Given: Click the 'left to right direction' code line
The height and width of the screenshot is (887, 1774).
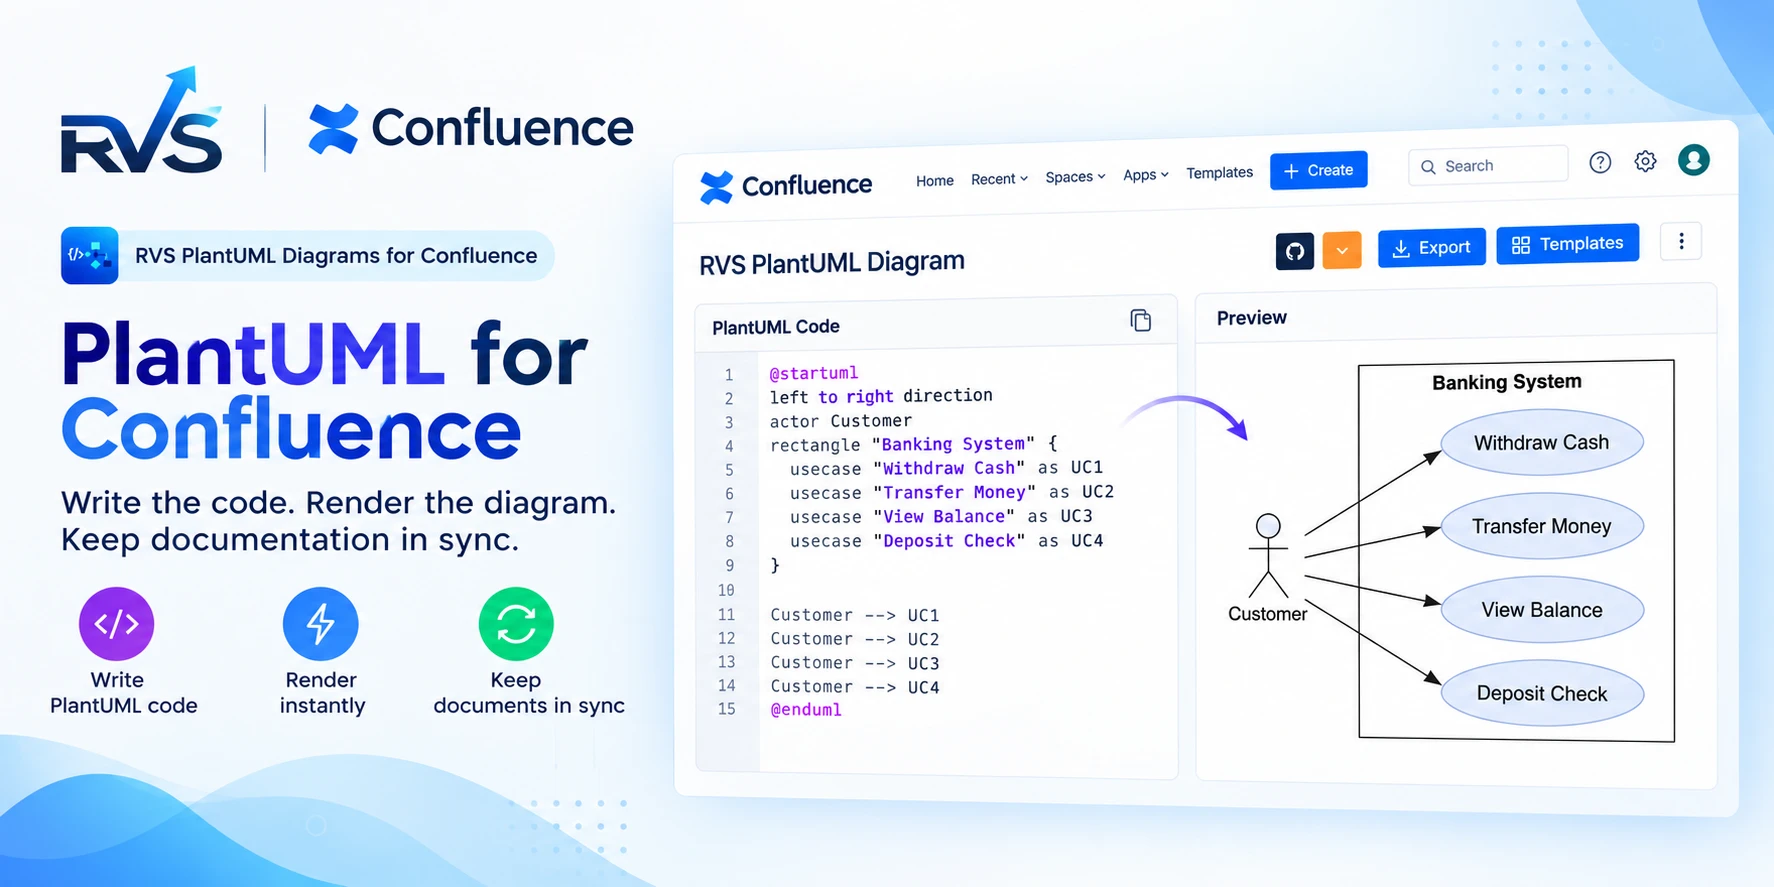Looking at the screenshot, I should (881, 396).
